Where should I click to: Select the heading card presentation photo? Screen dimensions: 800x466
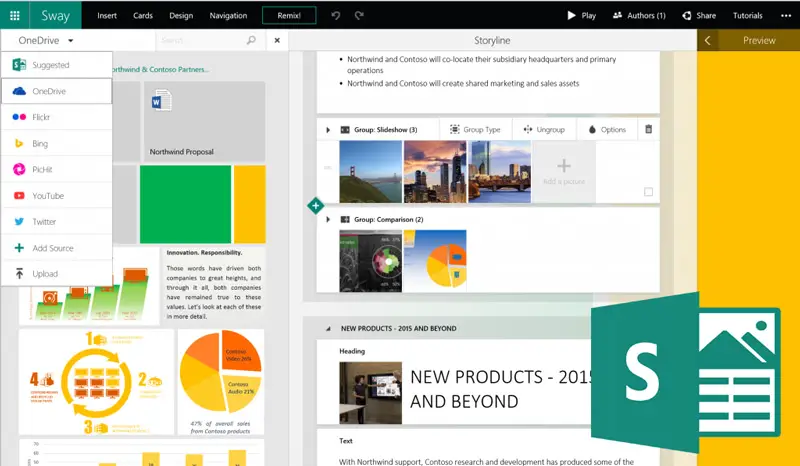point(370,393)
